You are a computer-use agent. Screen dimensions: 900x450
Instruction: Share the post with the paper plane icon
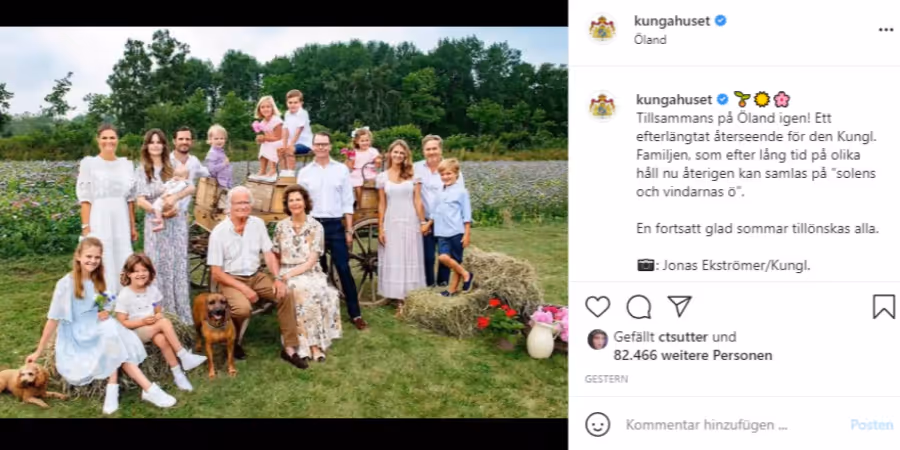point(680,307)
